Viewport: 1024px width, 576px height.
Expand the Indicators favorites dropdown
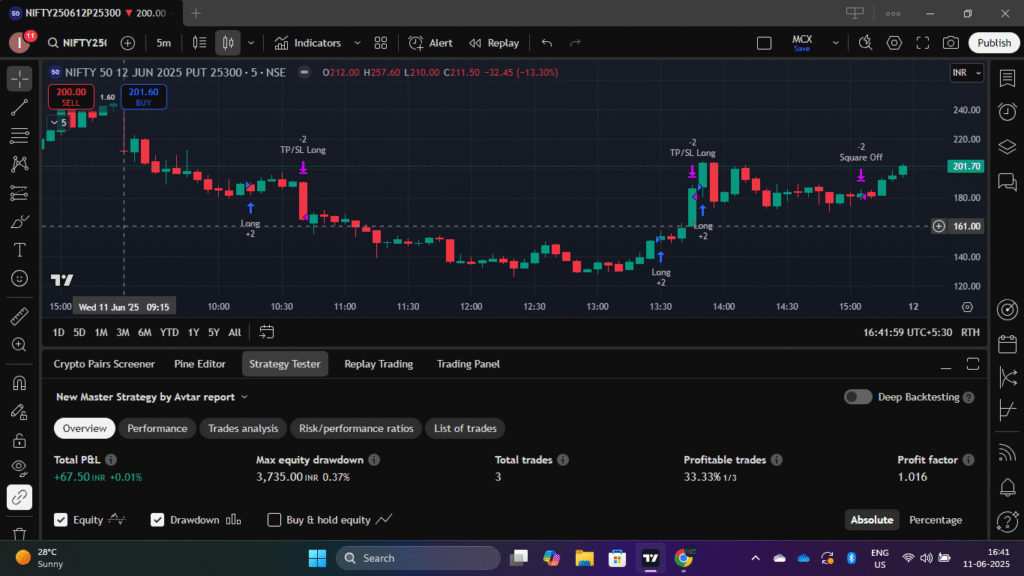pyautogui.click(x=357, y=43)
